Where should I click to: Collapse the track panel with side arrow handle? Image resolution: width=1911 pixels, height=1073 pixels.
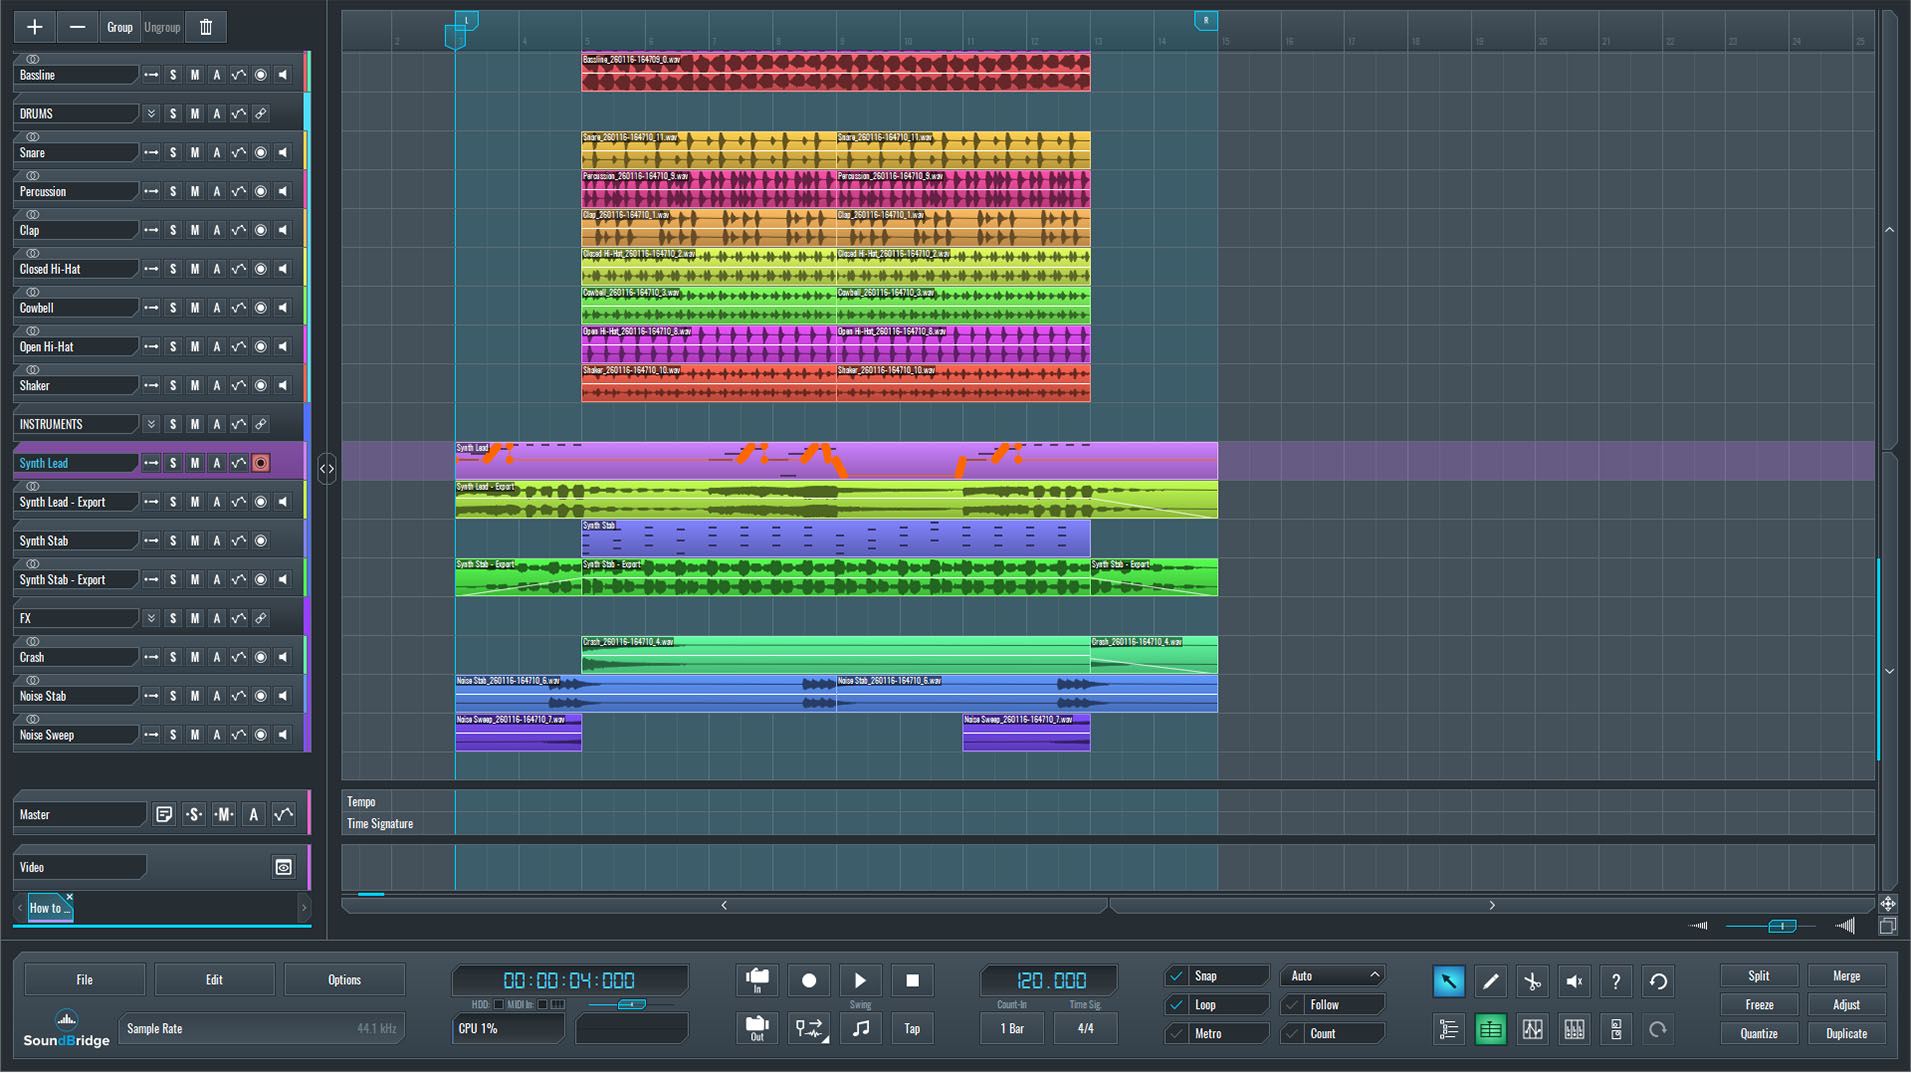[327, 468]
